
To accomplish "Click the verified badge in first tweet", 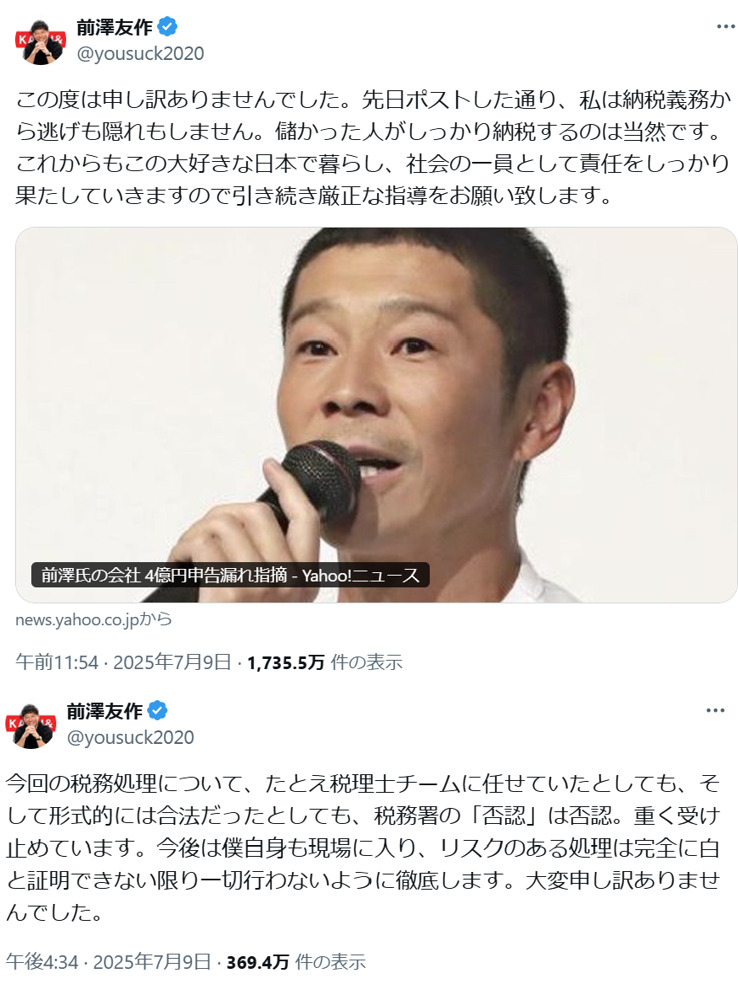I will click(x=167, y=27).
